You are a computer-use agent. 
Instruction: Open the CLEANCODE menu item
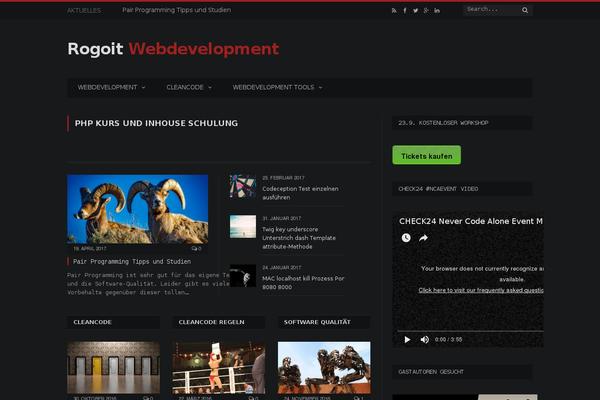click(185, 87)
